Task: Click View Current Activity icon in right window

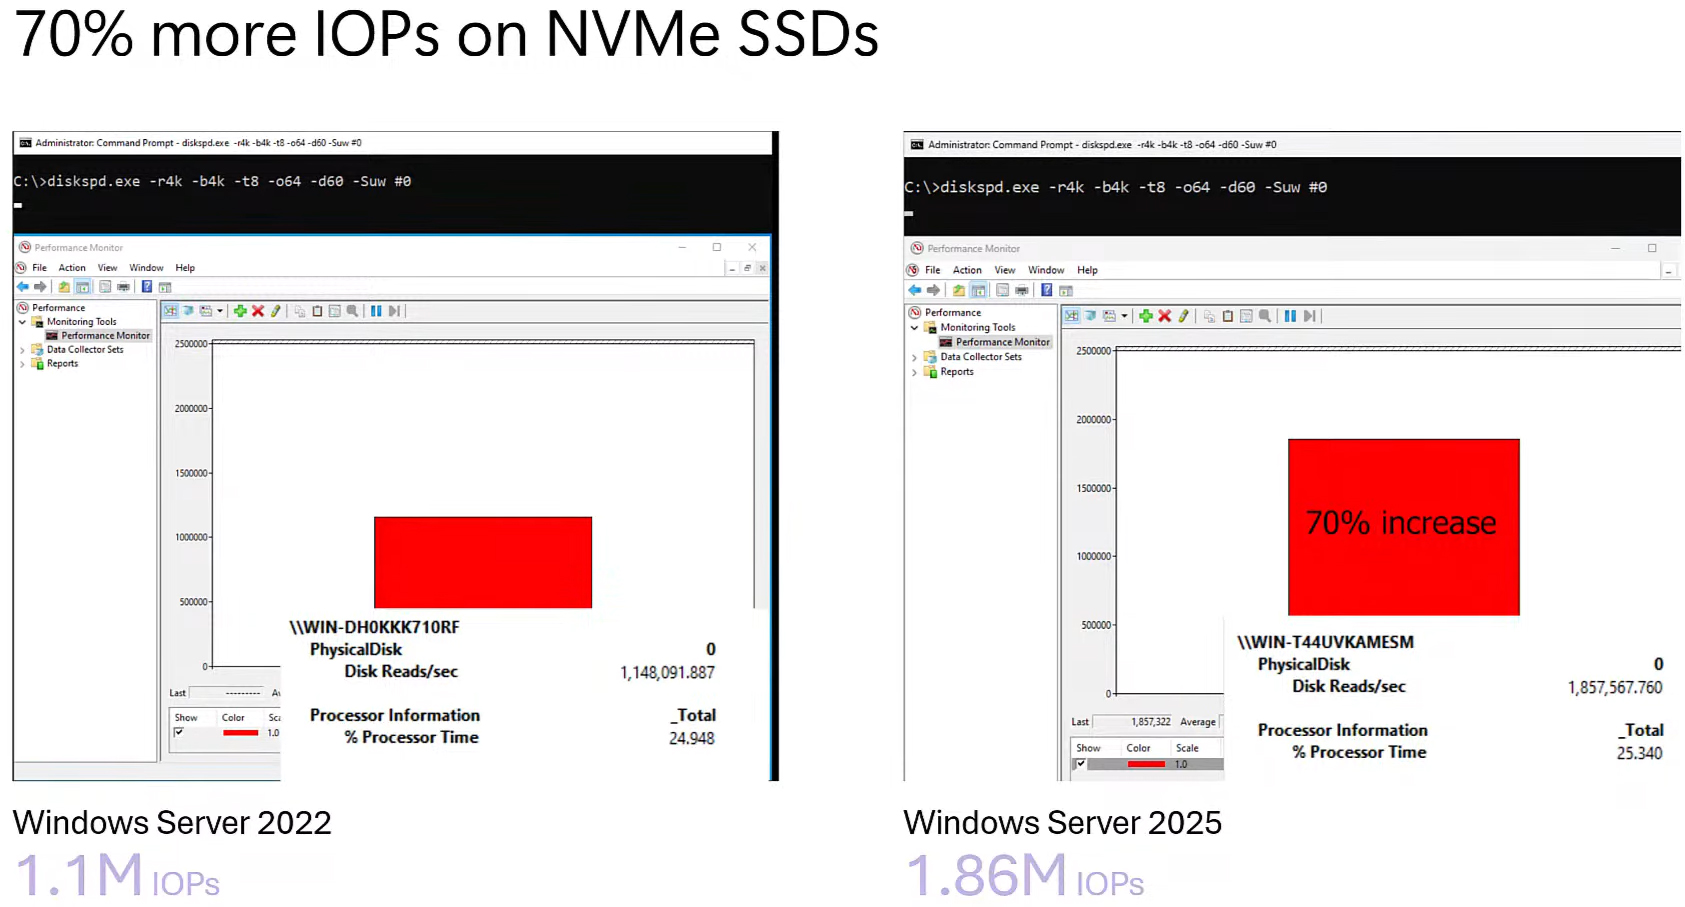Action: 1071,316
